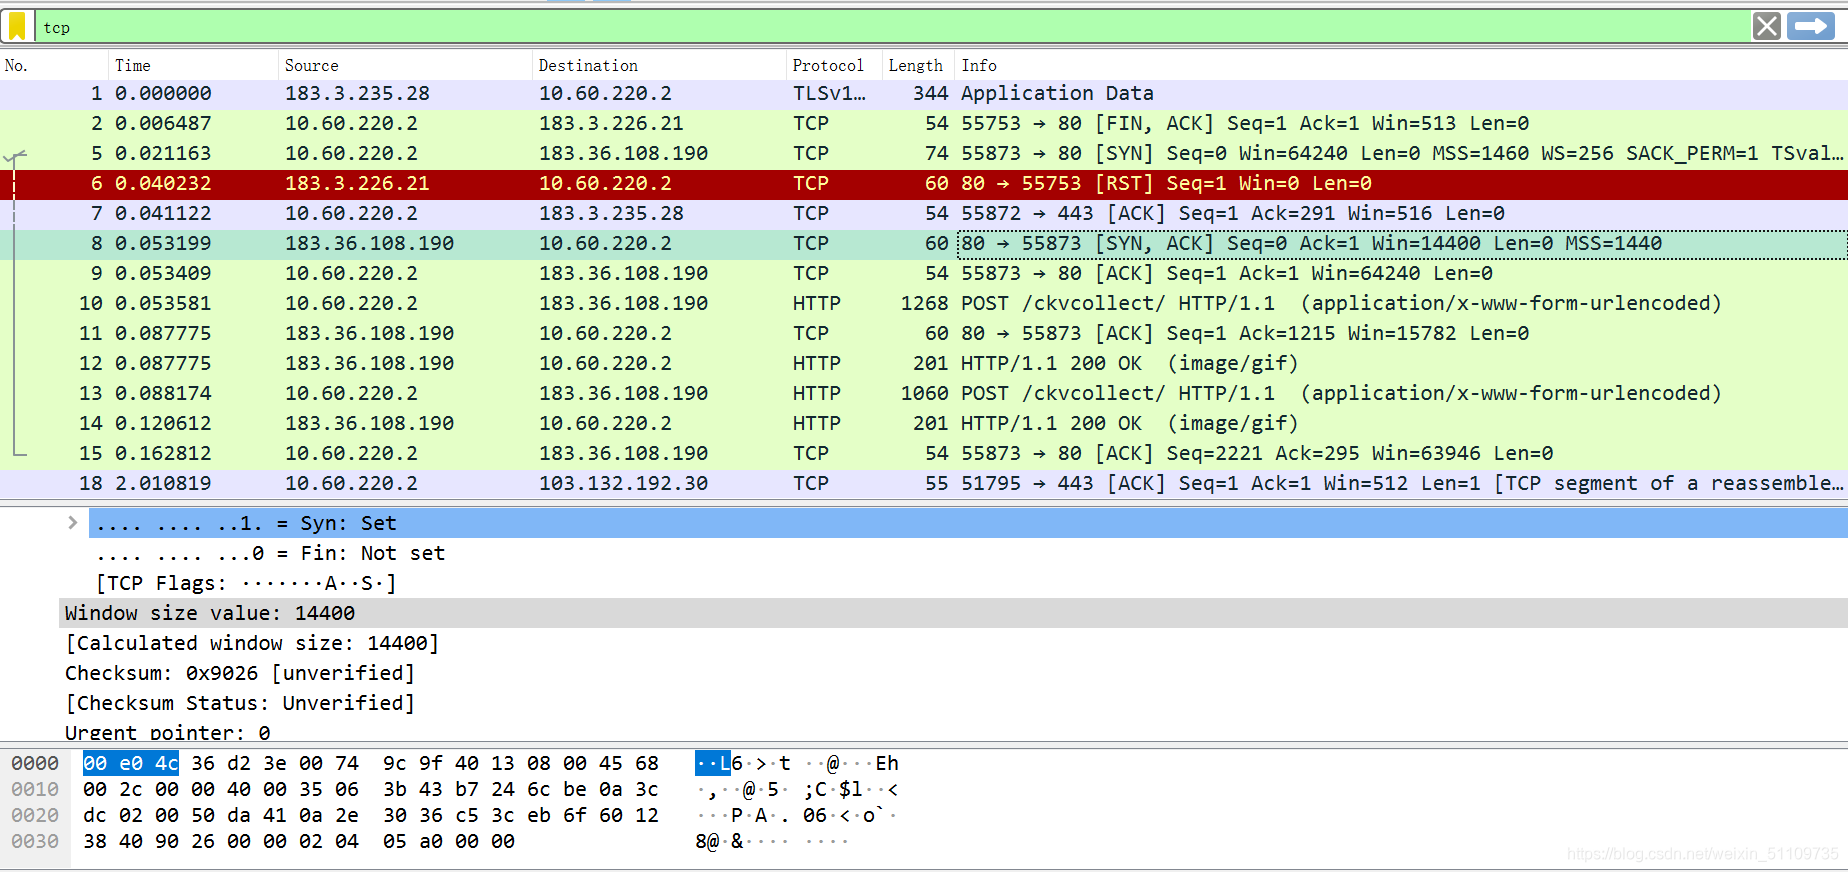Clear the display filter with X button
Viewport: 1848px width, 872px height.
[1766, 26]
